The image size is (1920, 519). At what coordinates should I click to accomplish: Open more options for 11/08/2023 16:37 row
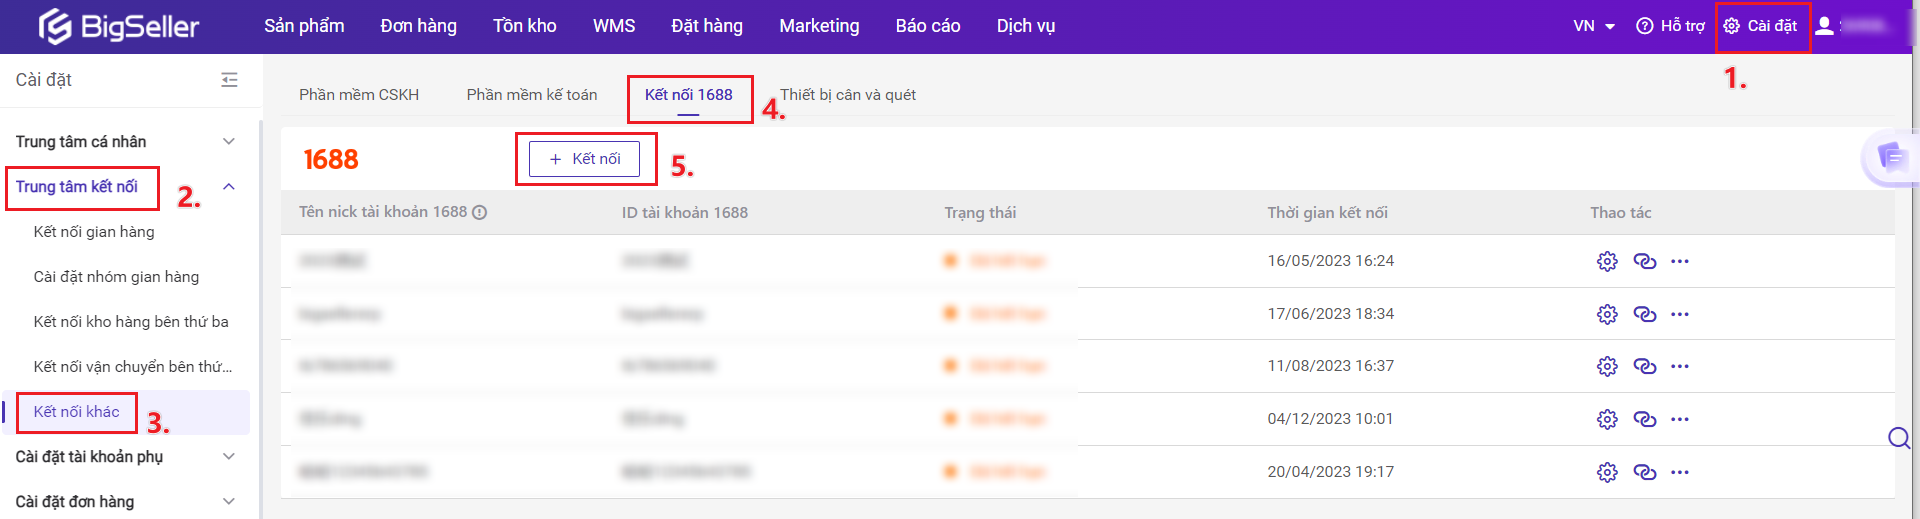tap(1680, 366)
